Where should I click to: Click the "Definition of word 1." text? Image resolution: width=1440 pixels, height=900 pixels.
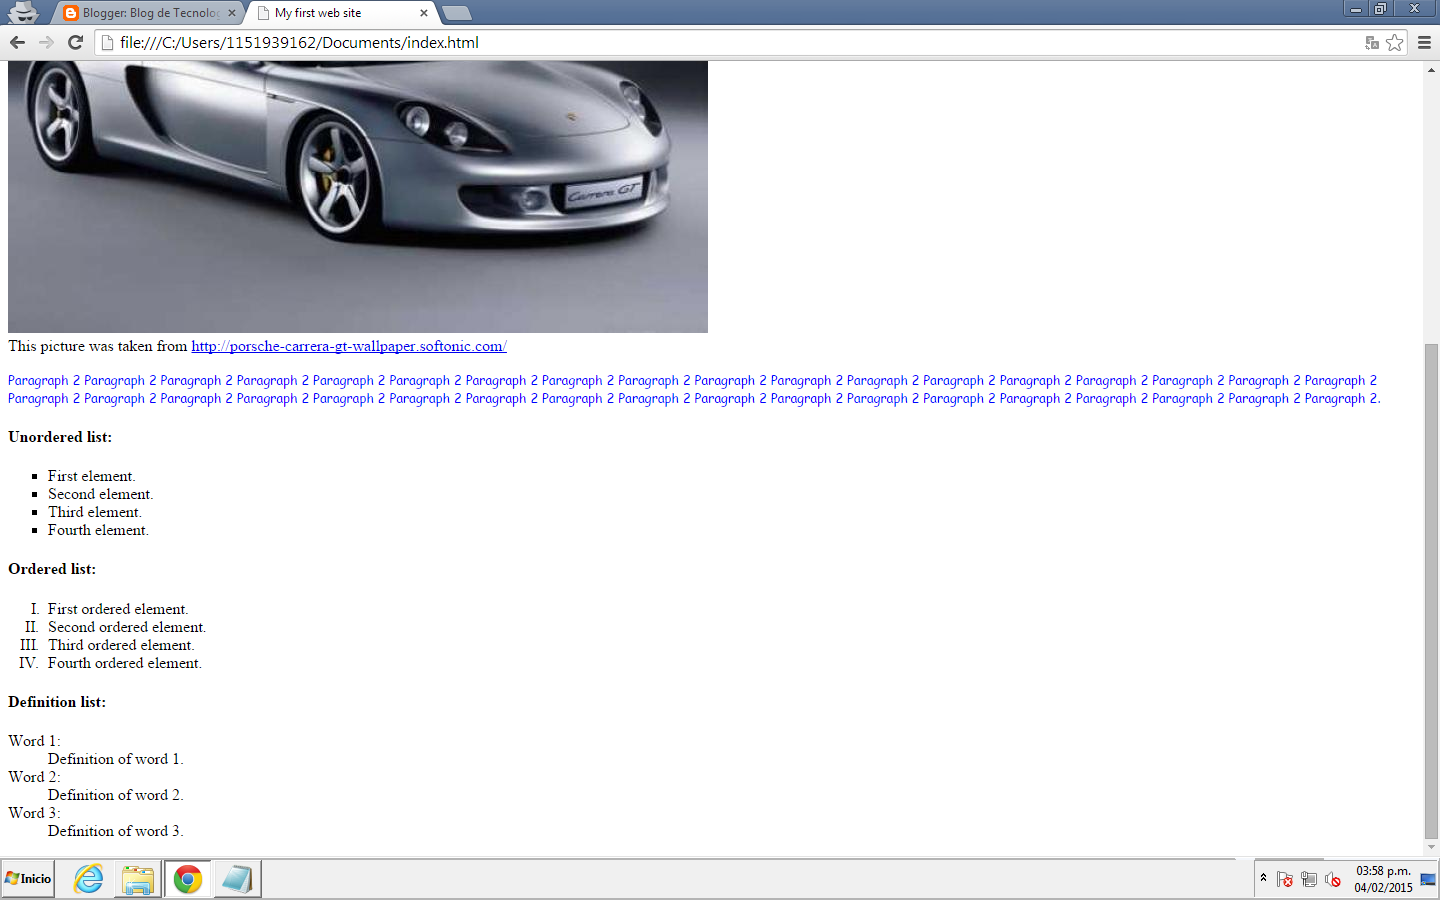[116, 759]
